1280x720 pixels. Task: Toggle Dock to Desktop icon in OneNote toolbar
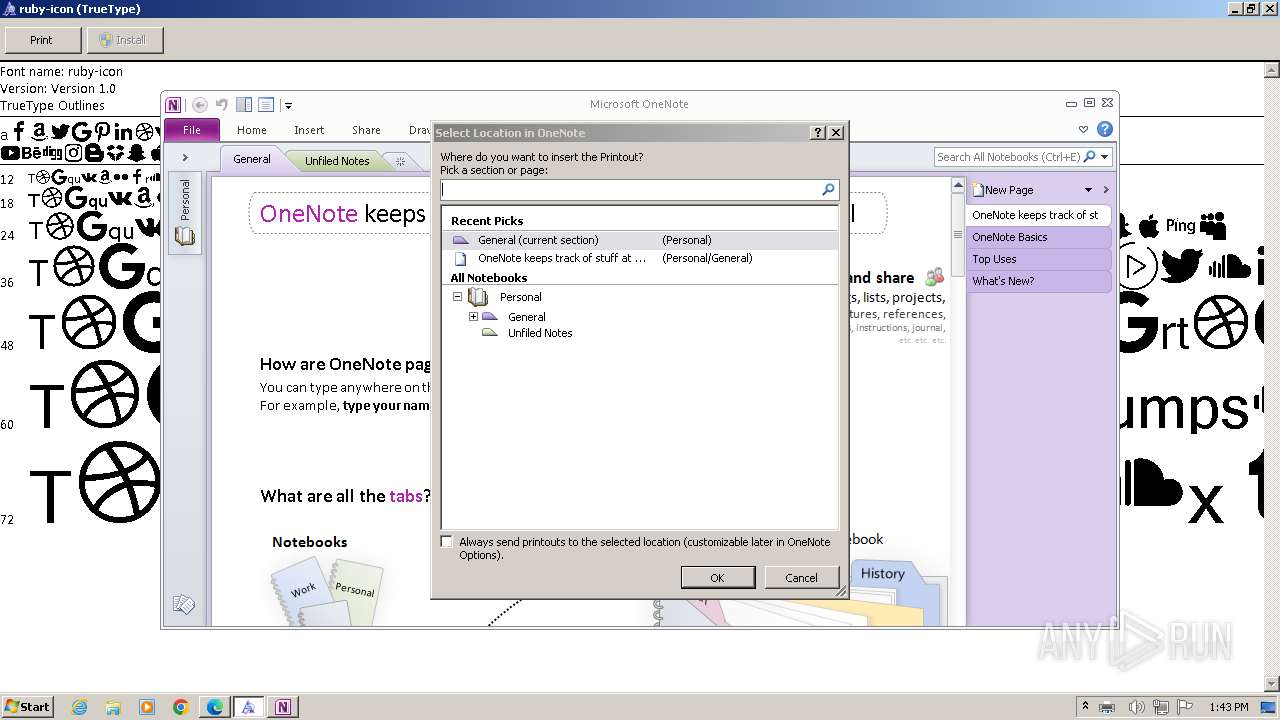tap(244, 104)
